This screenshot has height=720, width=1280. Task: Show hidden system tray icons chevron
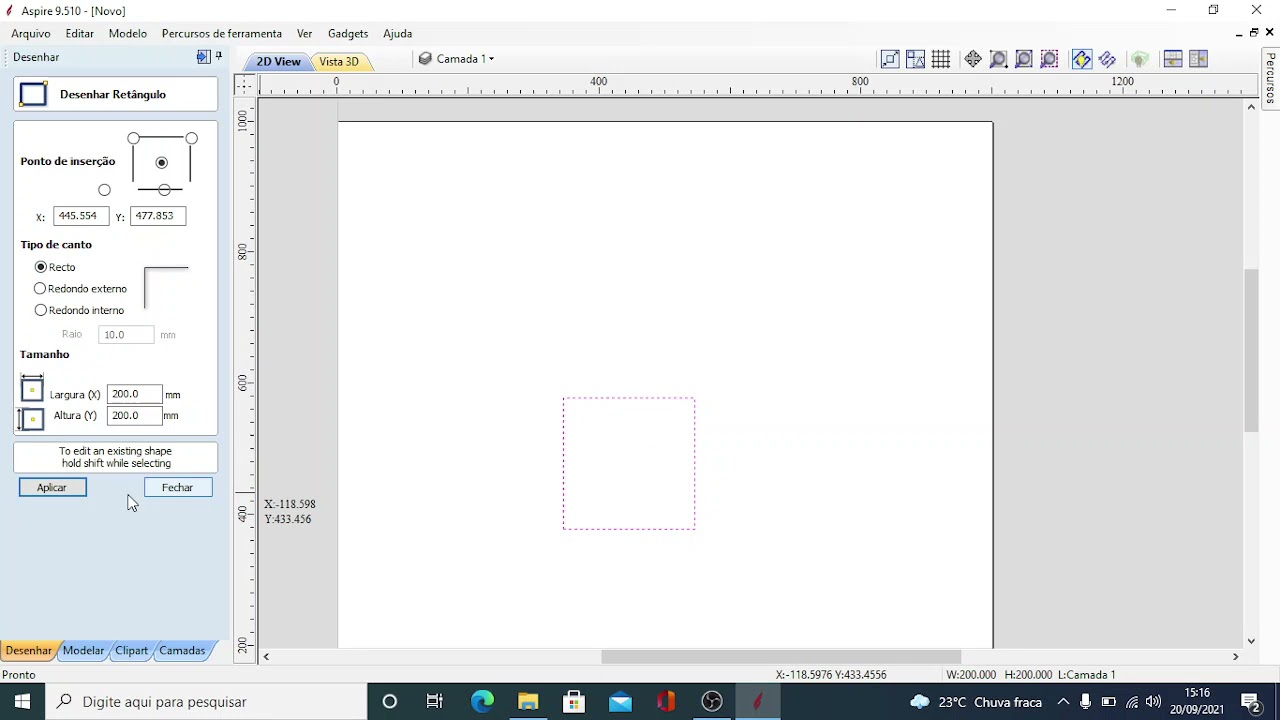1063,701
